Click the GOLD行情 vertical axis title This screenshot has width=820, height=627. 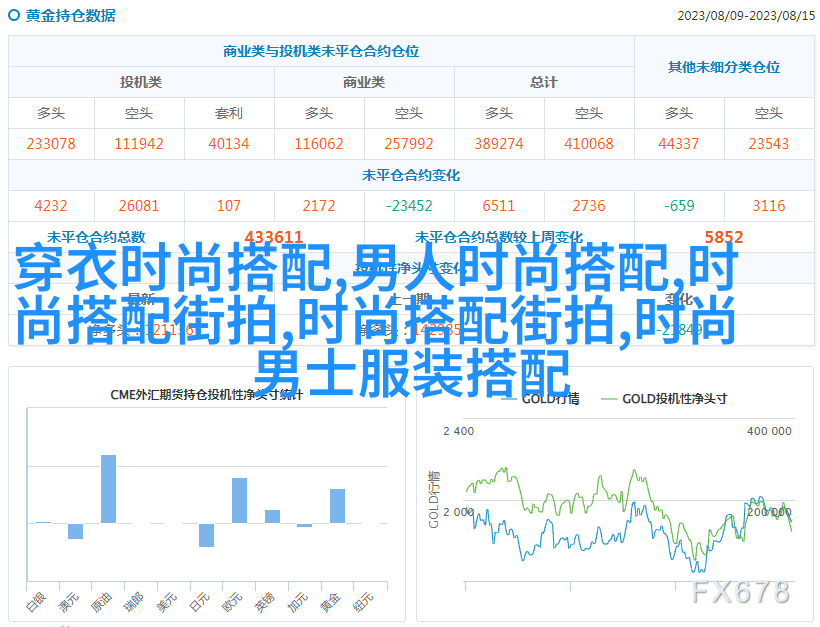[434, 499]
